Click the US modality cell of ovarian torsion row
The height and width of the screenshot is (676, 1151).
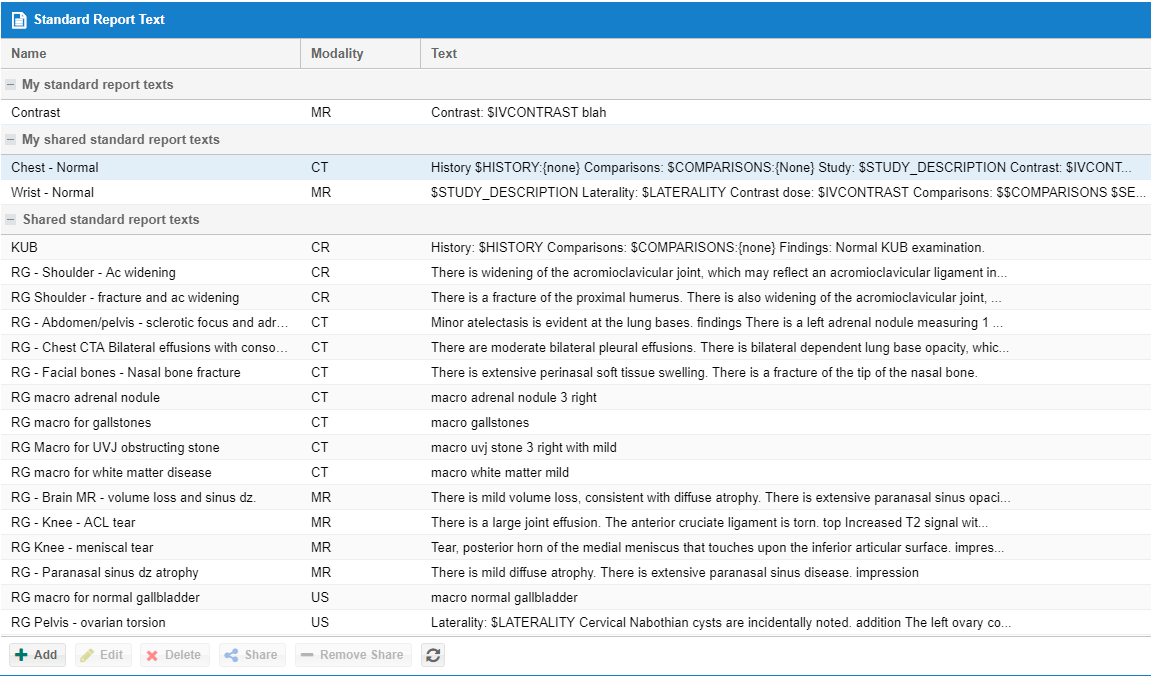click(x=320, y=622)
